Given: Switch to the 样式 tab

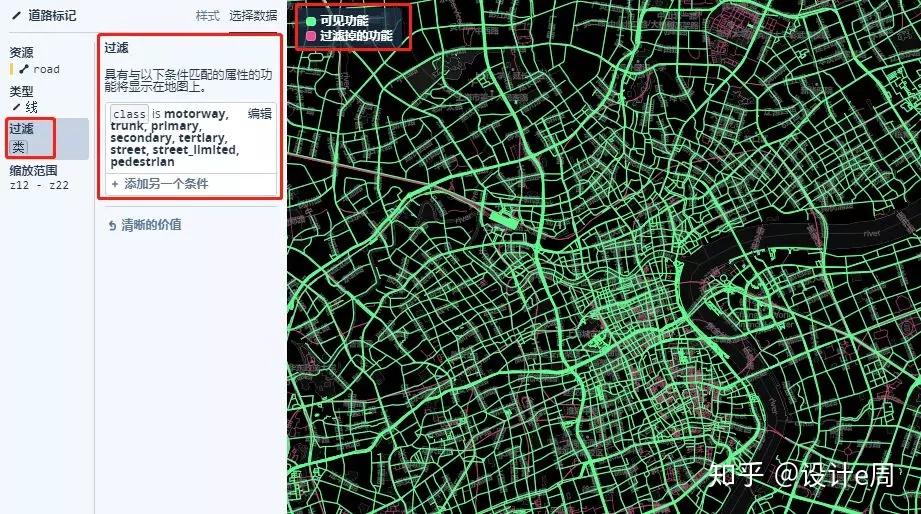Looking at the screenshot, I should [x=207, y=16].
